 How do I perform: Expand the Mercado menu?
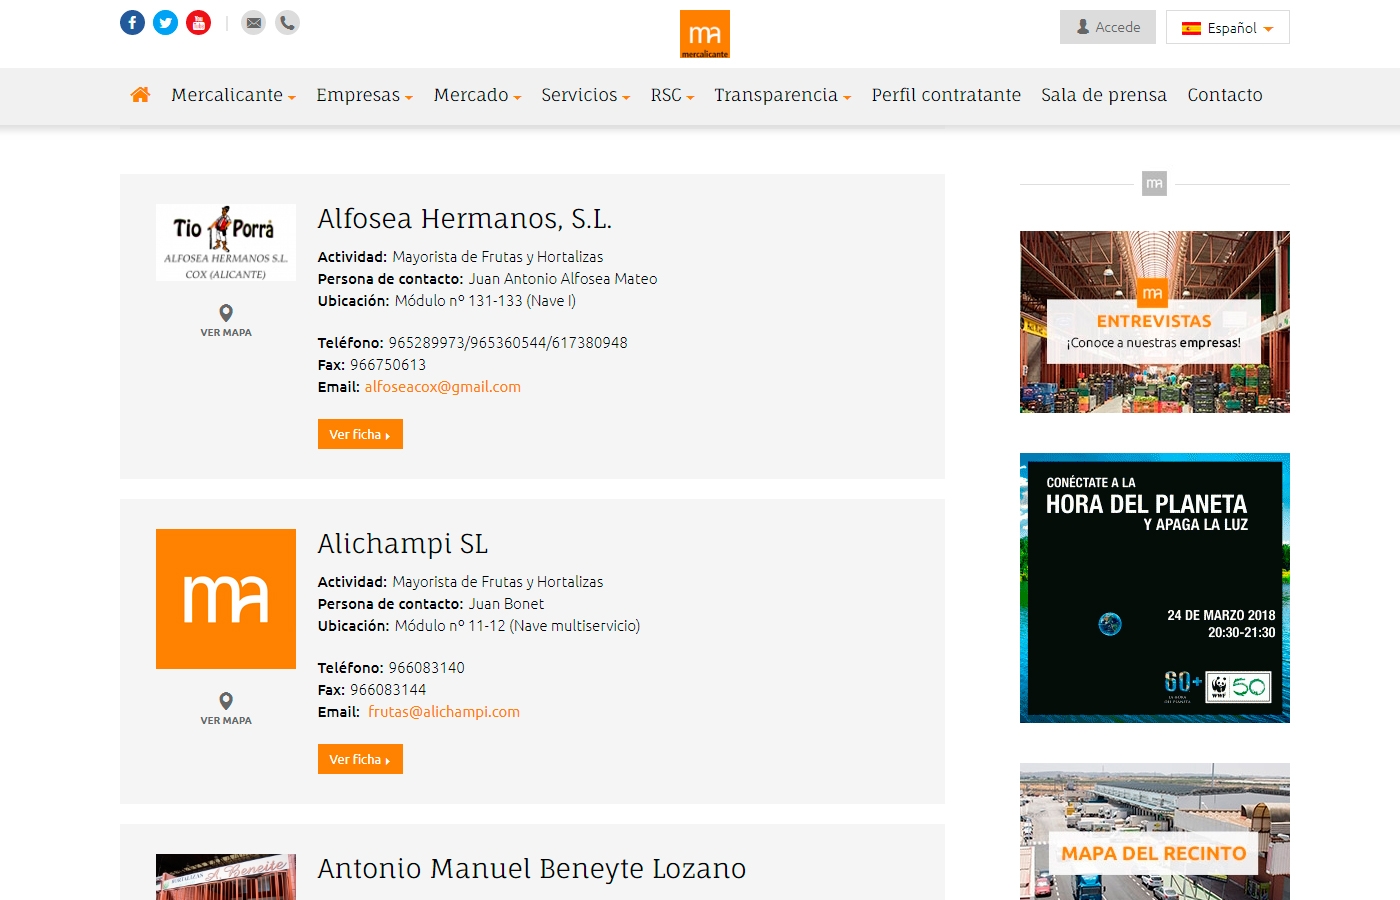(477, 95)
